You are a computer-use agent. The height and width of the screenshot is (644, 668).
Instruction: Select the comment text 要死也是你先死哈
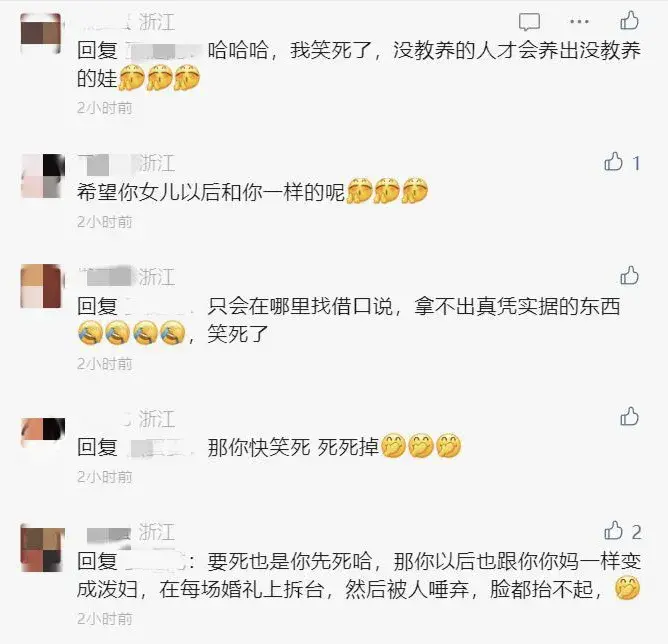pos(290,561)
